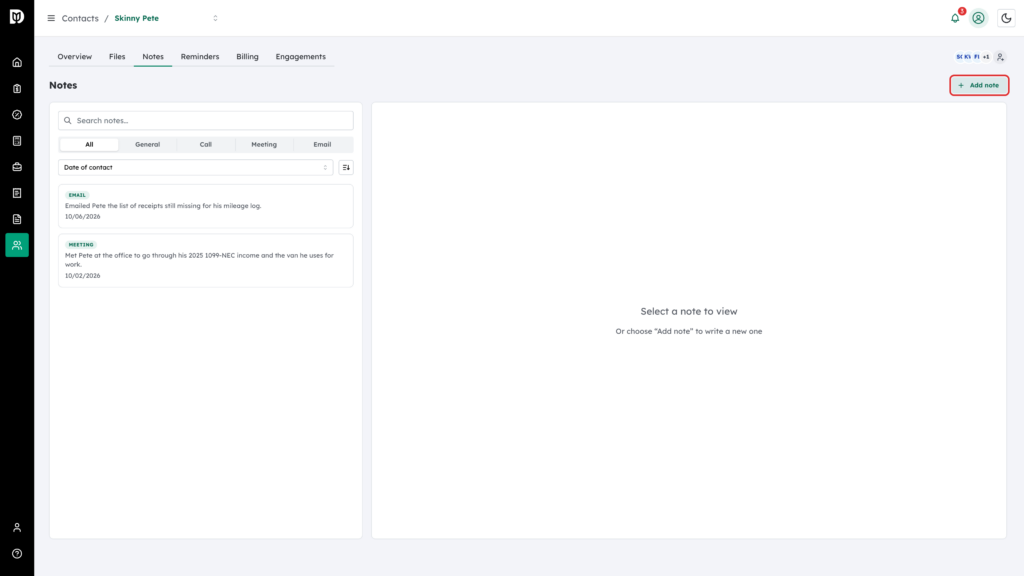Click the magnifier icon in note search

click(68, 121)
